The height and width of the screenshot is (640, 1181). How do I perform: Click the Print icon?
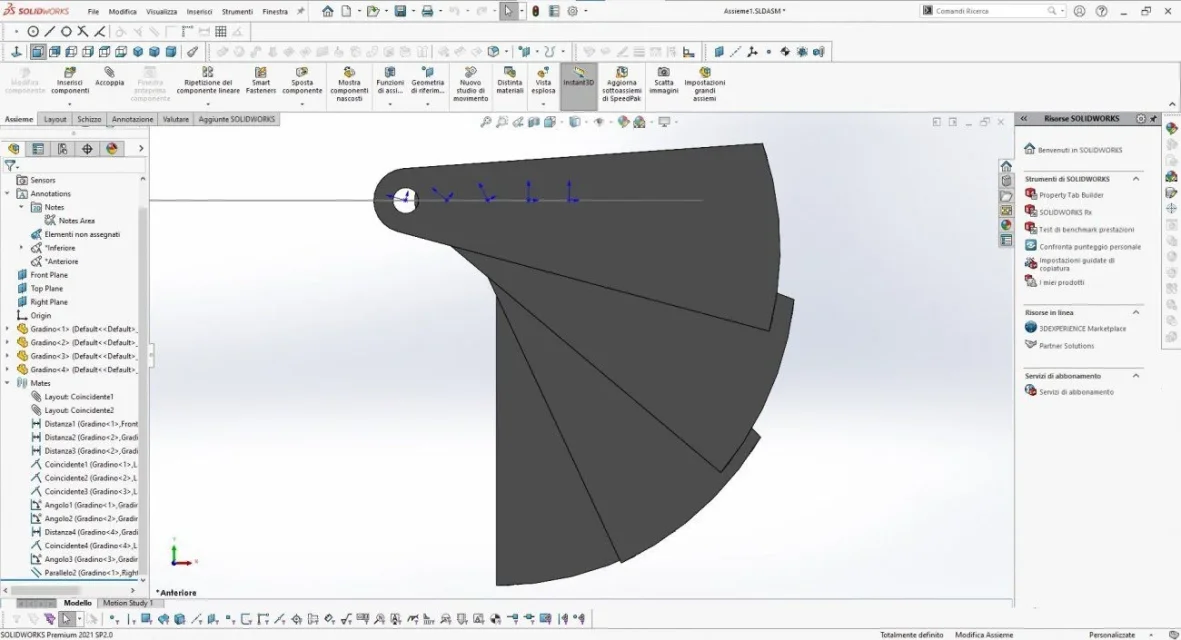(x=427, y=11)
